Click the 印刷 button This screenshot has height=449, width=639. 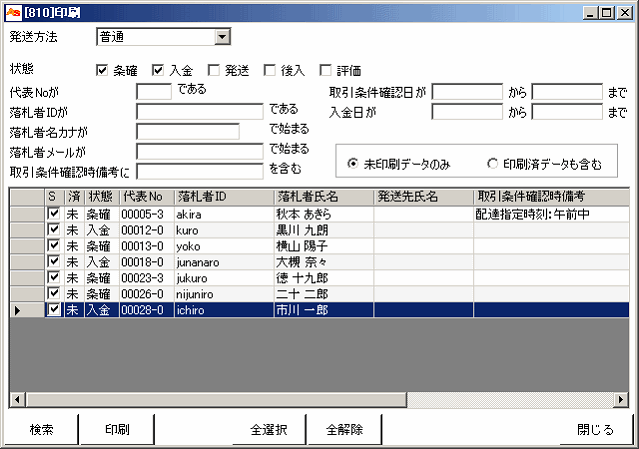pos(117,429)
